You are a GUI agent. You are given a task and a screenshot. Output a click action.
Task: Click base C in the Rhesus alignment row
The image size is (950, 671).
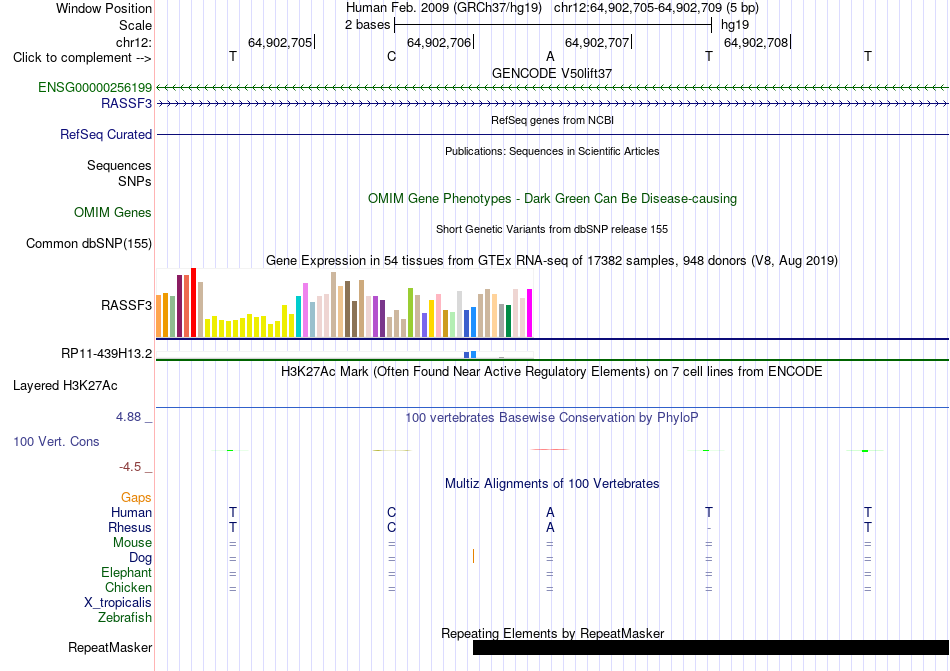(x=391, y=527)
